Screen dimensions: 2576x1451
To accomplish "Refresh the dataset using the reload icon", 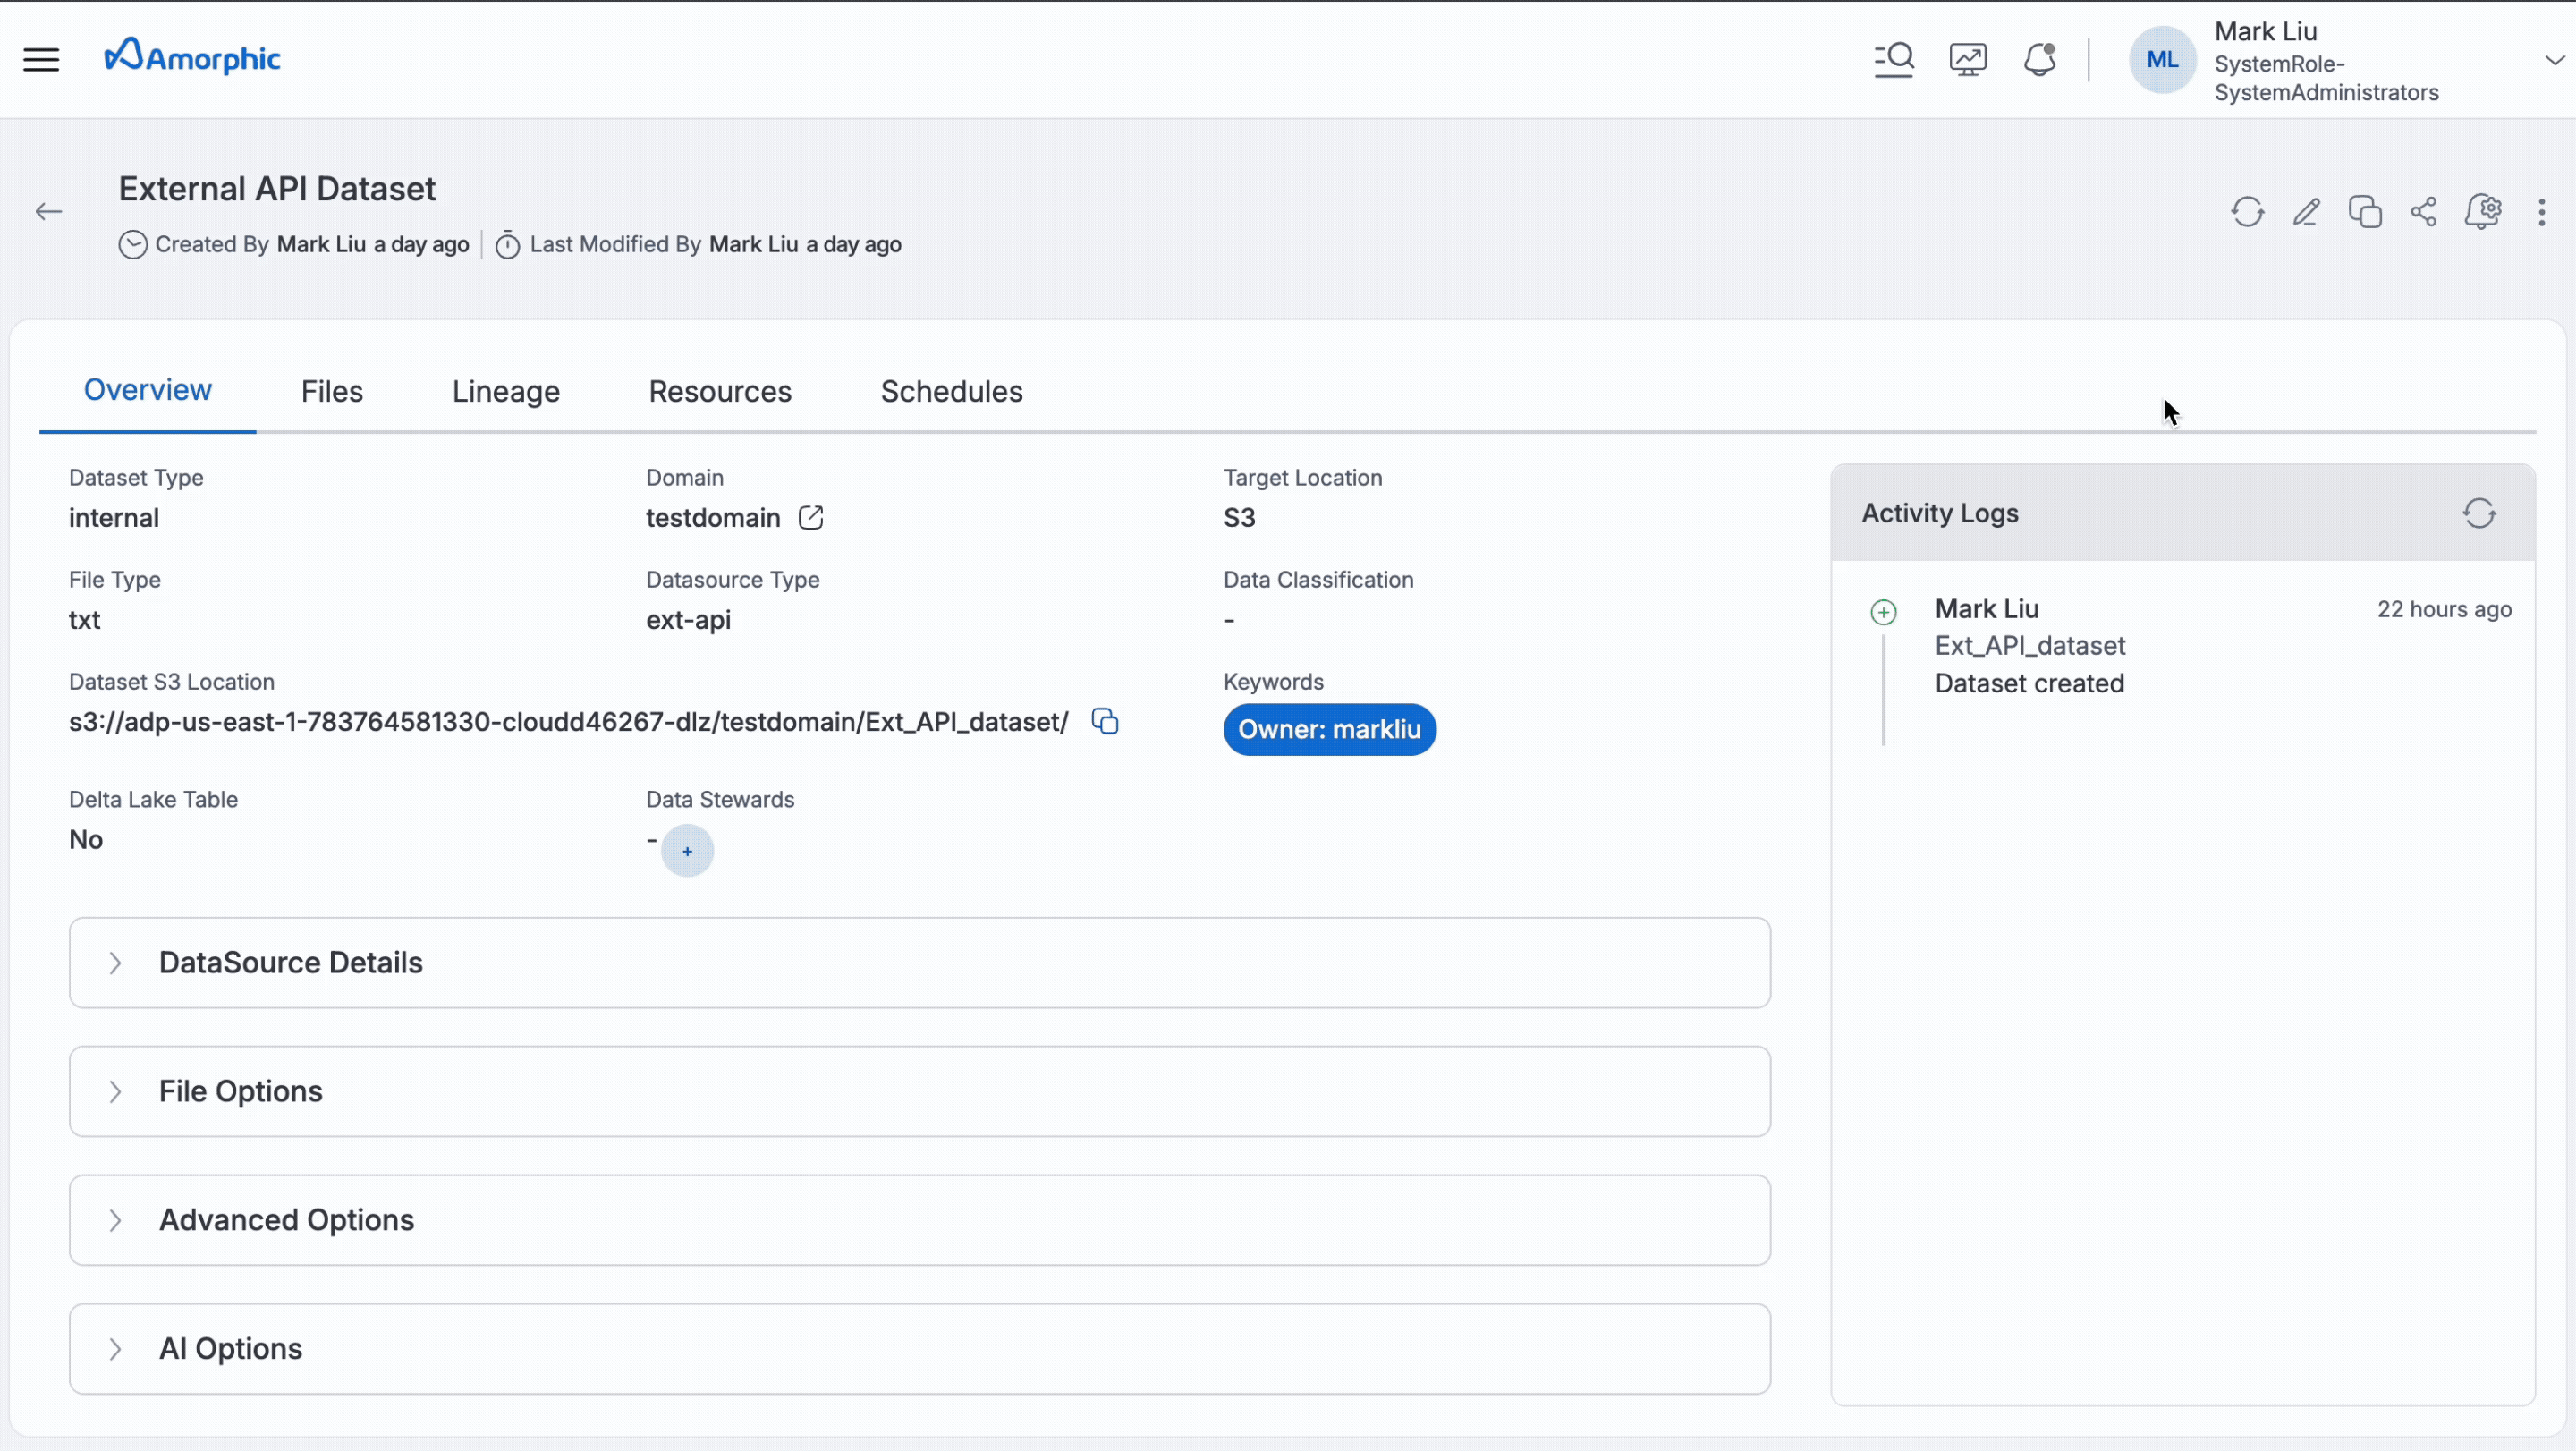I will [x=2247, y=211].
